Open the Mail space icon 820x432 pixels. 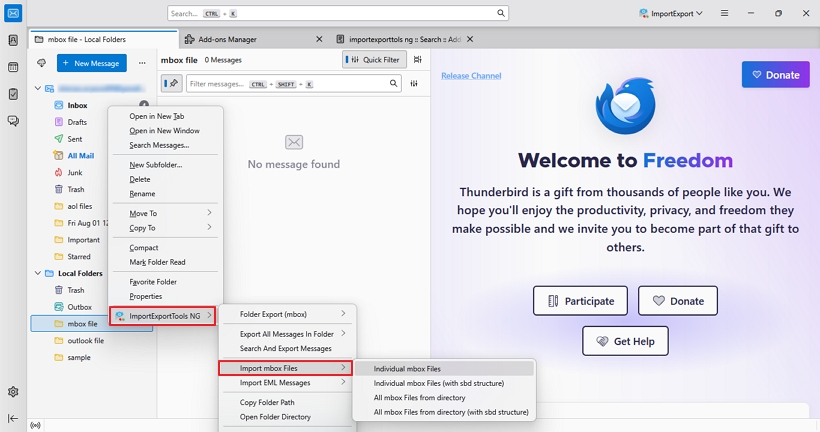click(13, 13)
